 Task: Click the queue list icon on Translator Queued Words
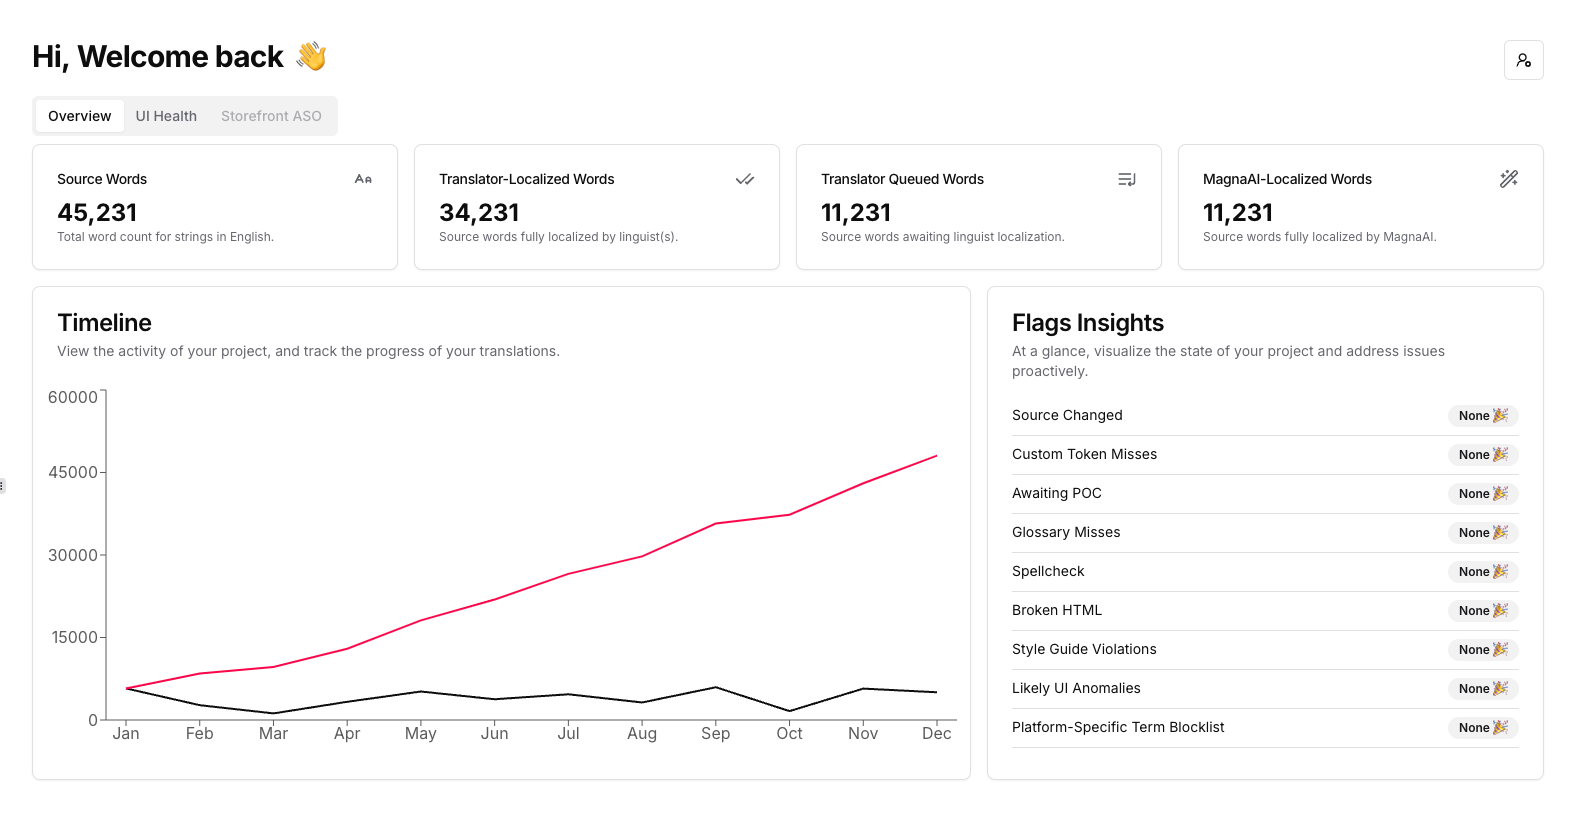tap(1127, 179)
